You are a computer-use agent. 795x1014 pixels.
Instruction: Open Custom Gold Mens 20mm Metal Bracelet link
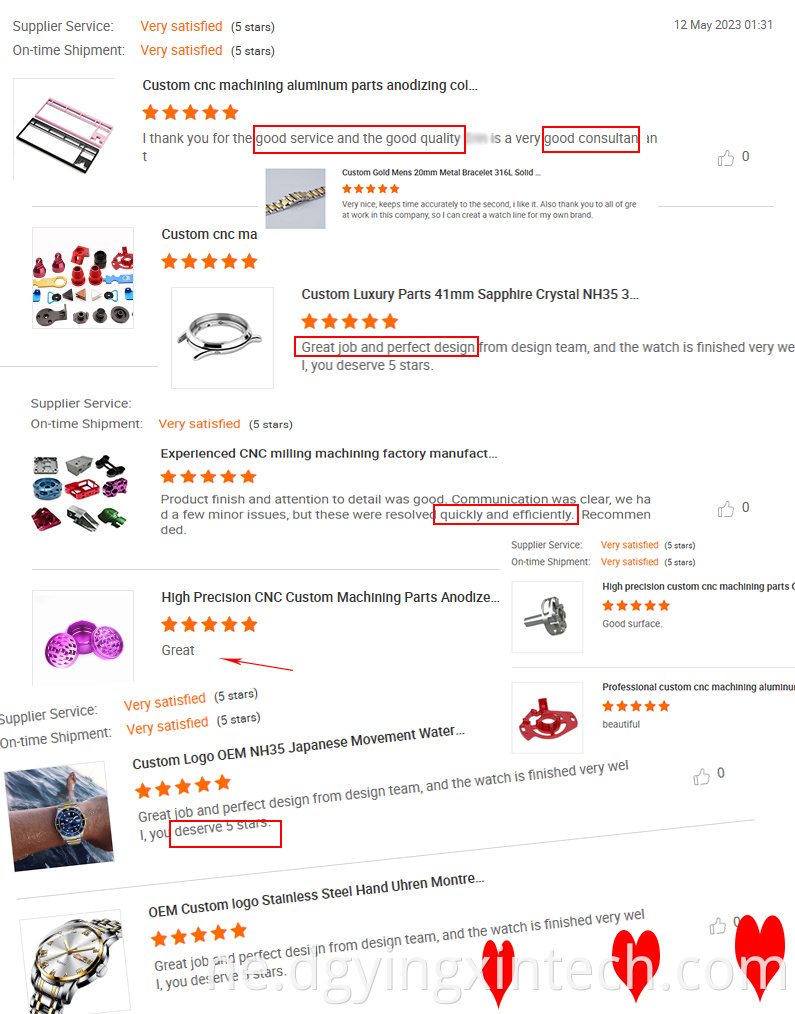[441, 173]
